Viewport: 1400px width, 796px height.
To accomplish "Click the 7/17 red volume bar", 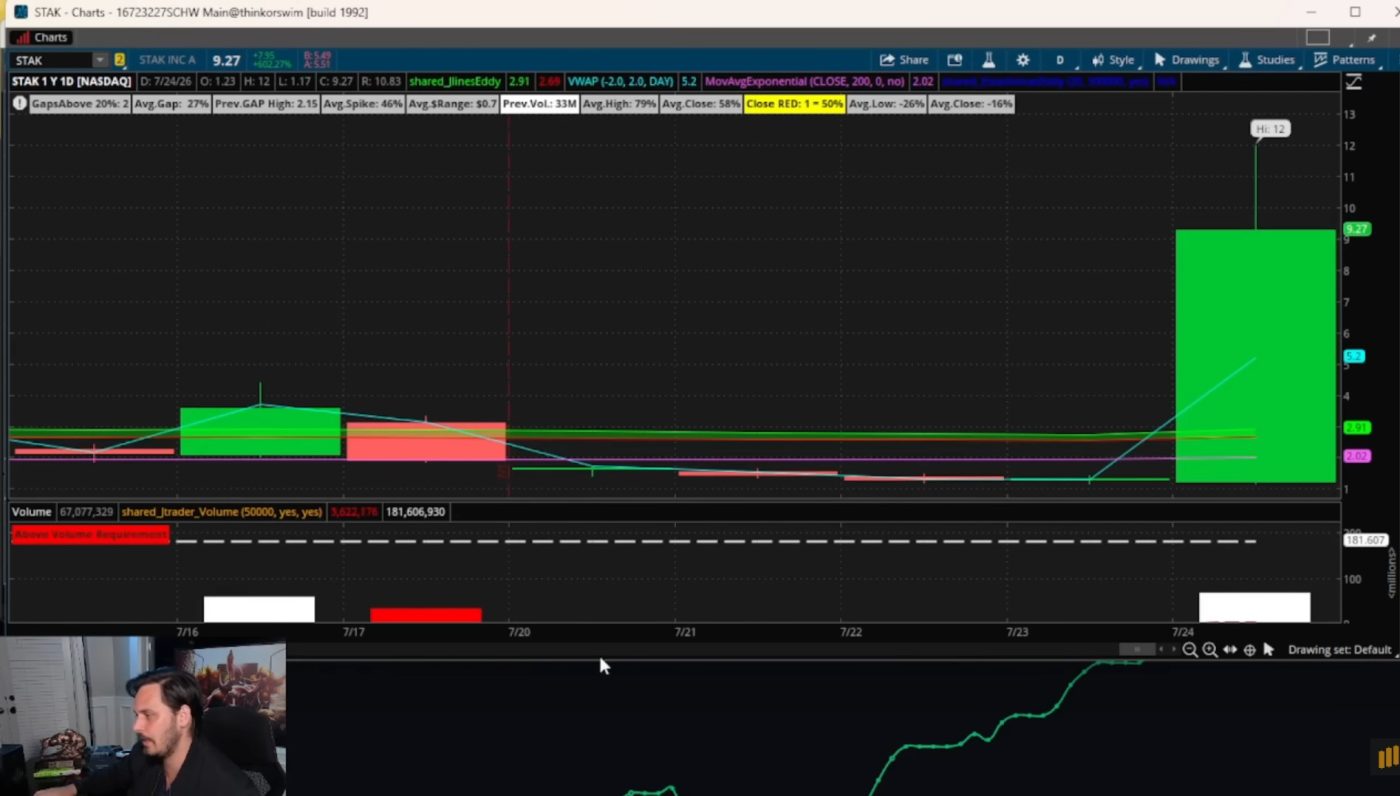I will coord(426,615).
